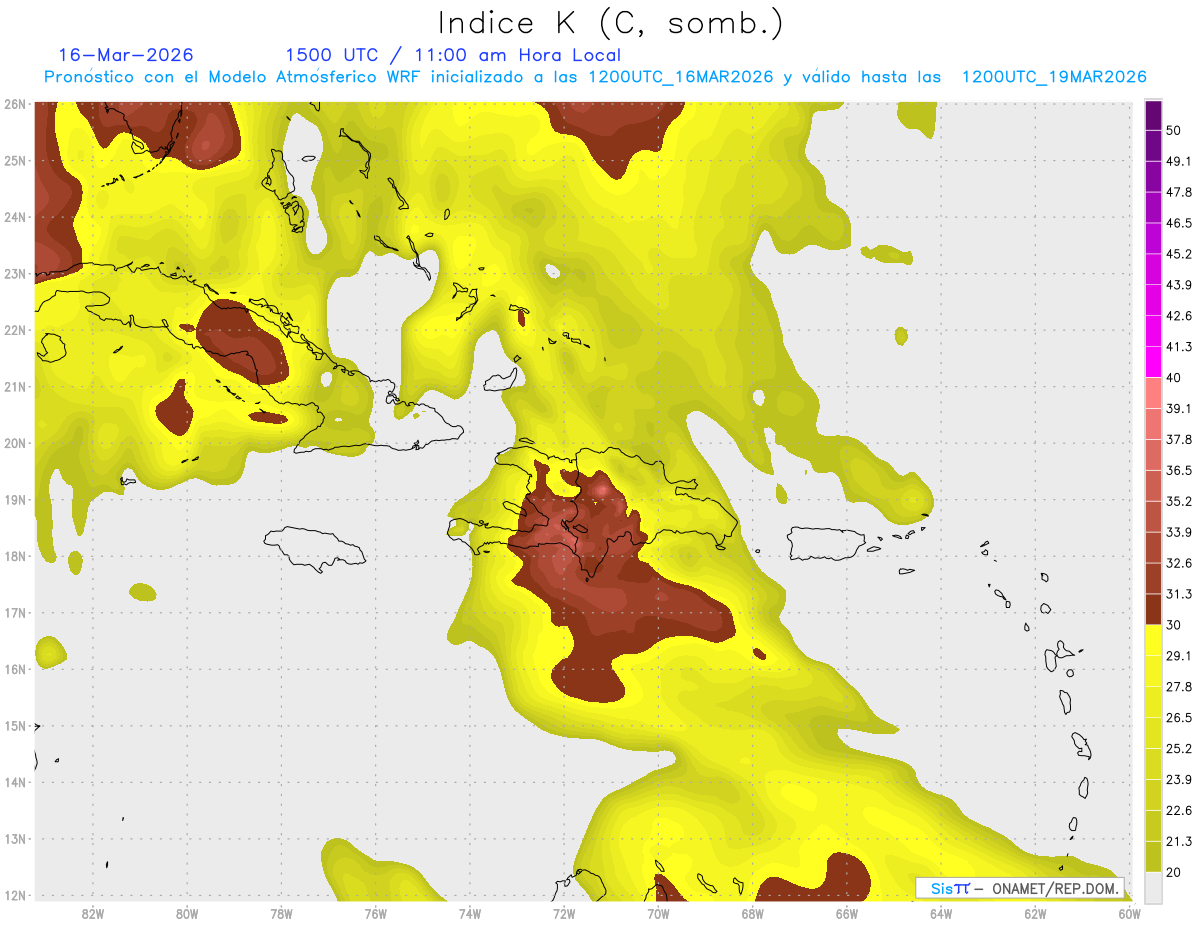Click the latitude label '23N'
The height and width of the screenshot is (927, 1200).
(x=15, y=274)
